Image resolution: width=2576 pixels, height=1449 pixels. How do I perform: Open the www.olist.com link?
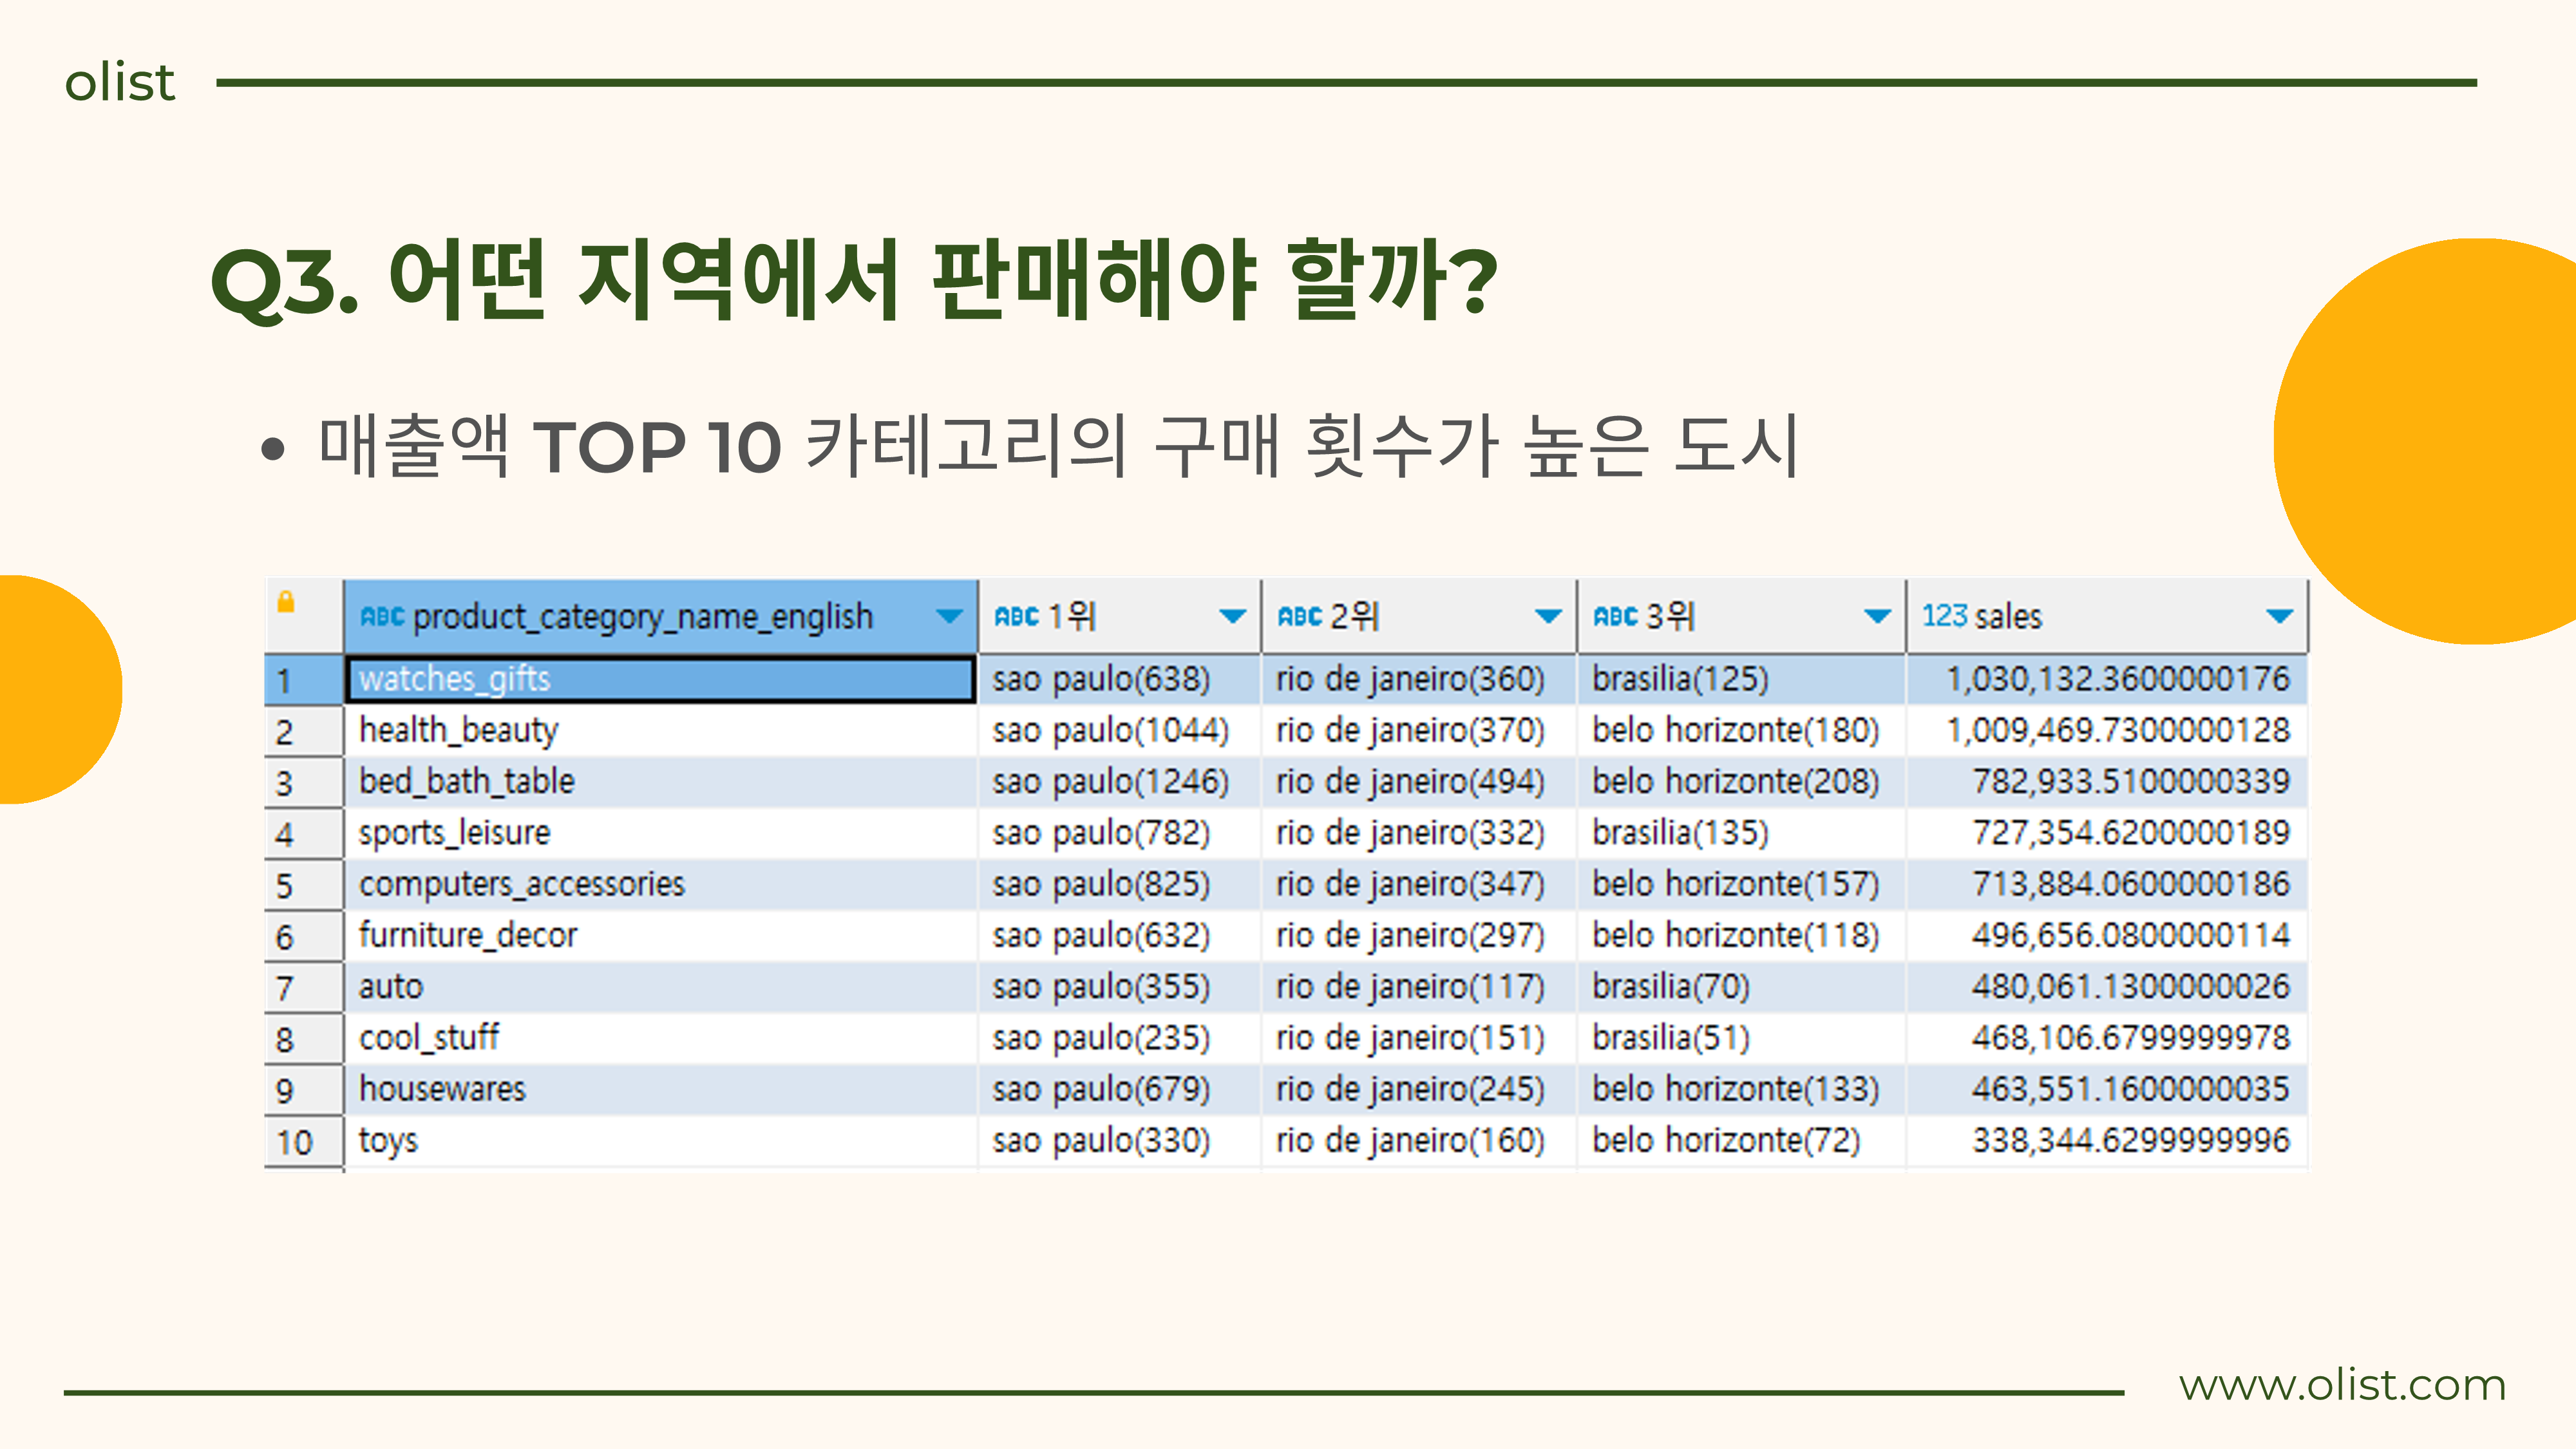click(2342, 1385)
